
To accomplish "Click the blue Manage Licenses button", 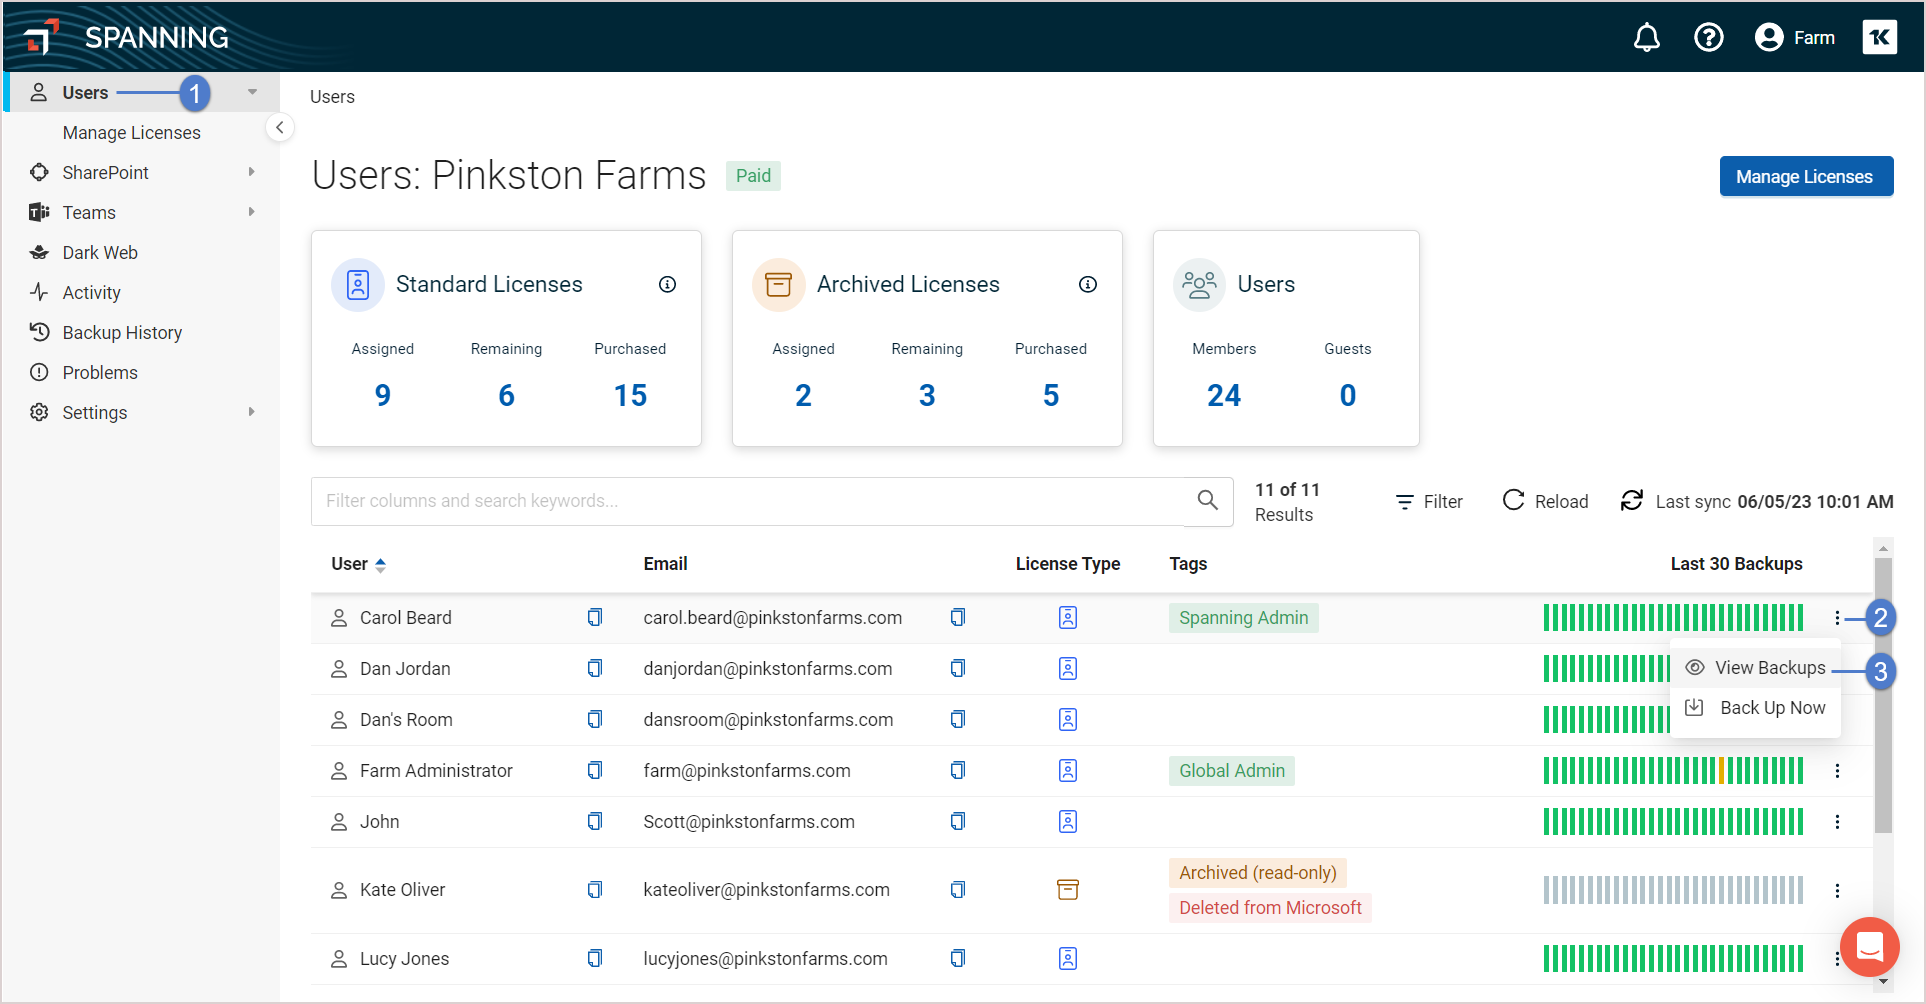I will tap(1806, 176).
